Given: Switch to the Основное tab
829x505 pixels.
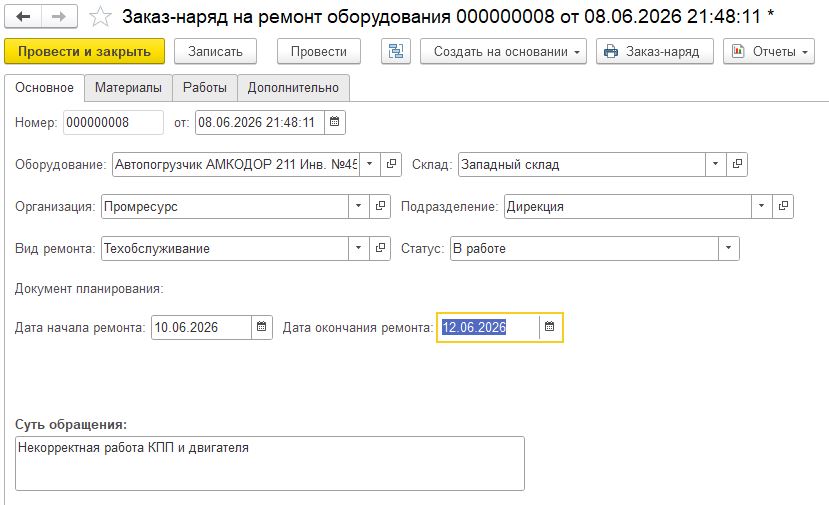Looking at the screenshot, I should coord(44,88).
